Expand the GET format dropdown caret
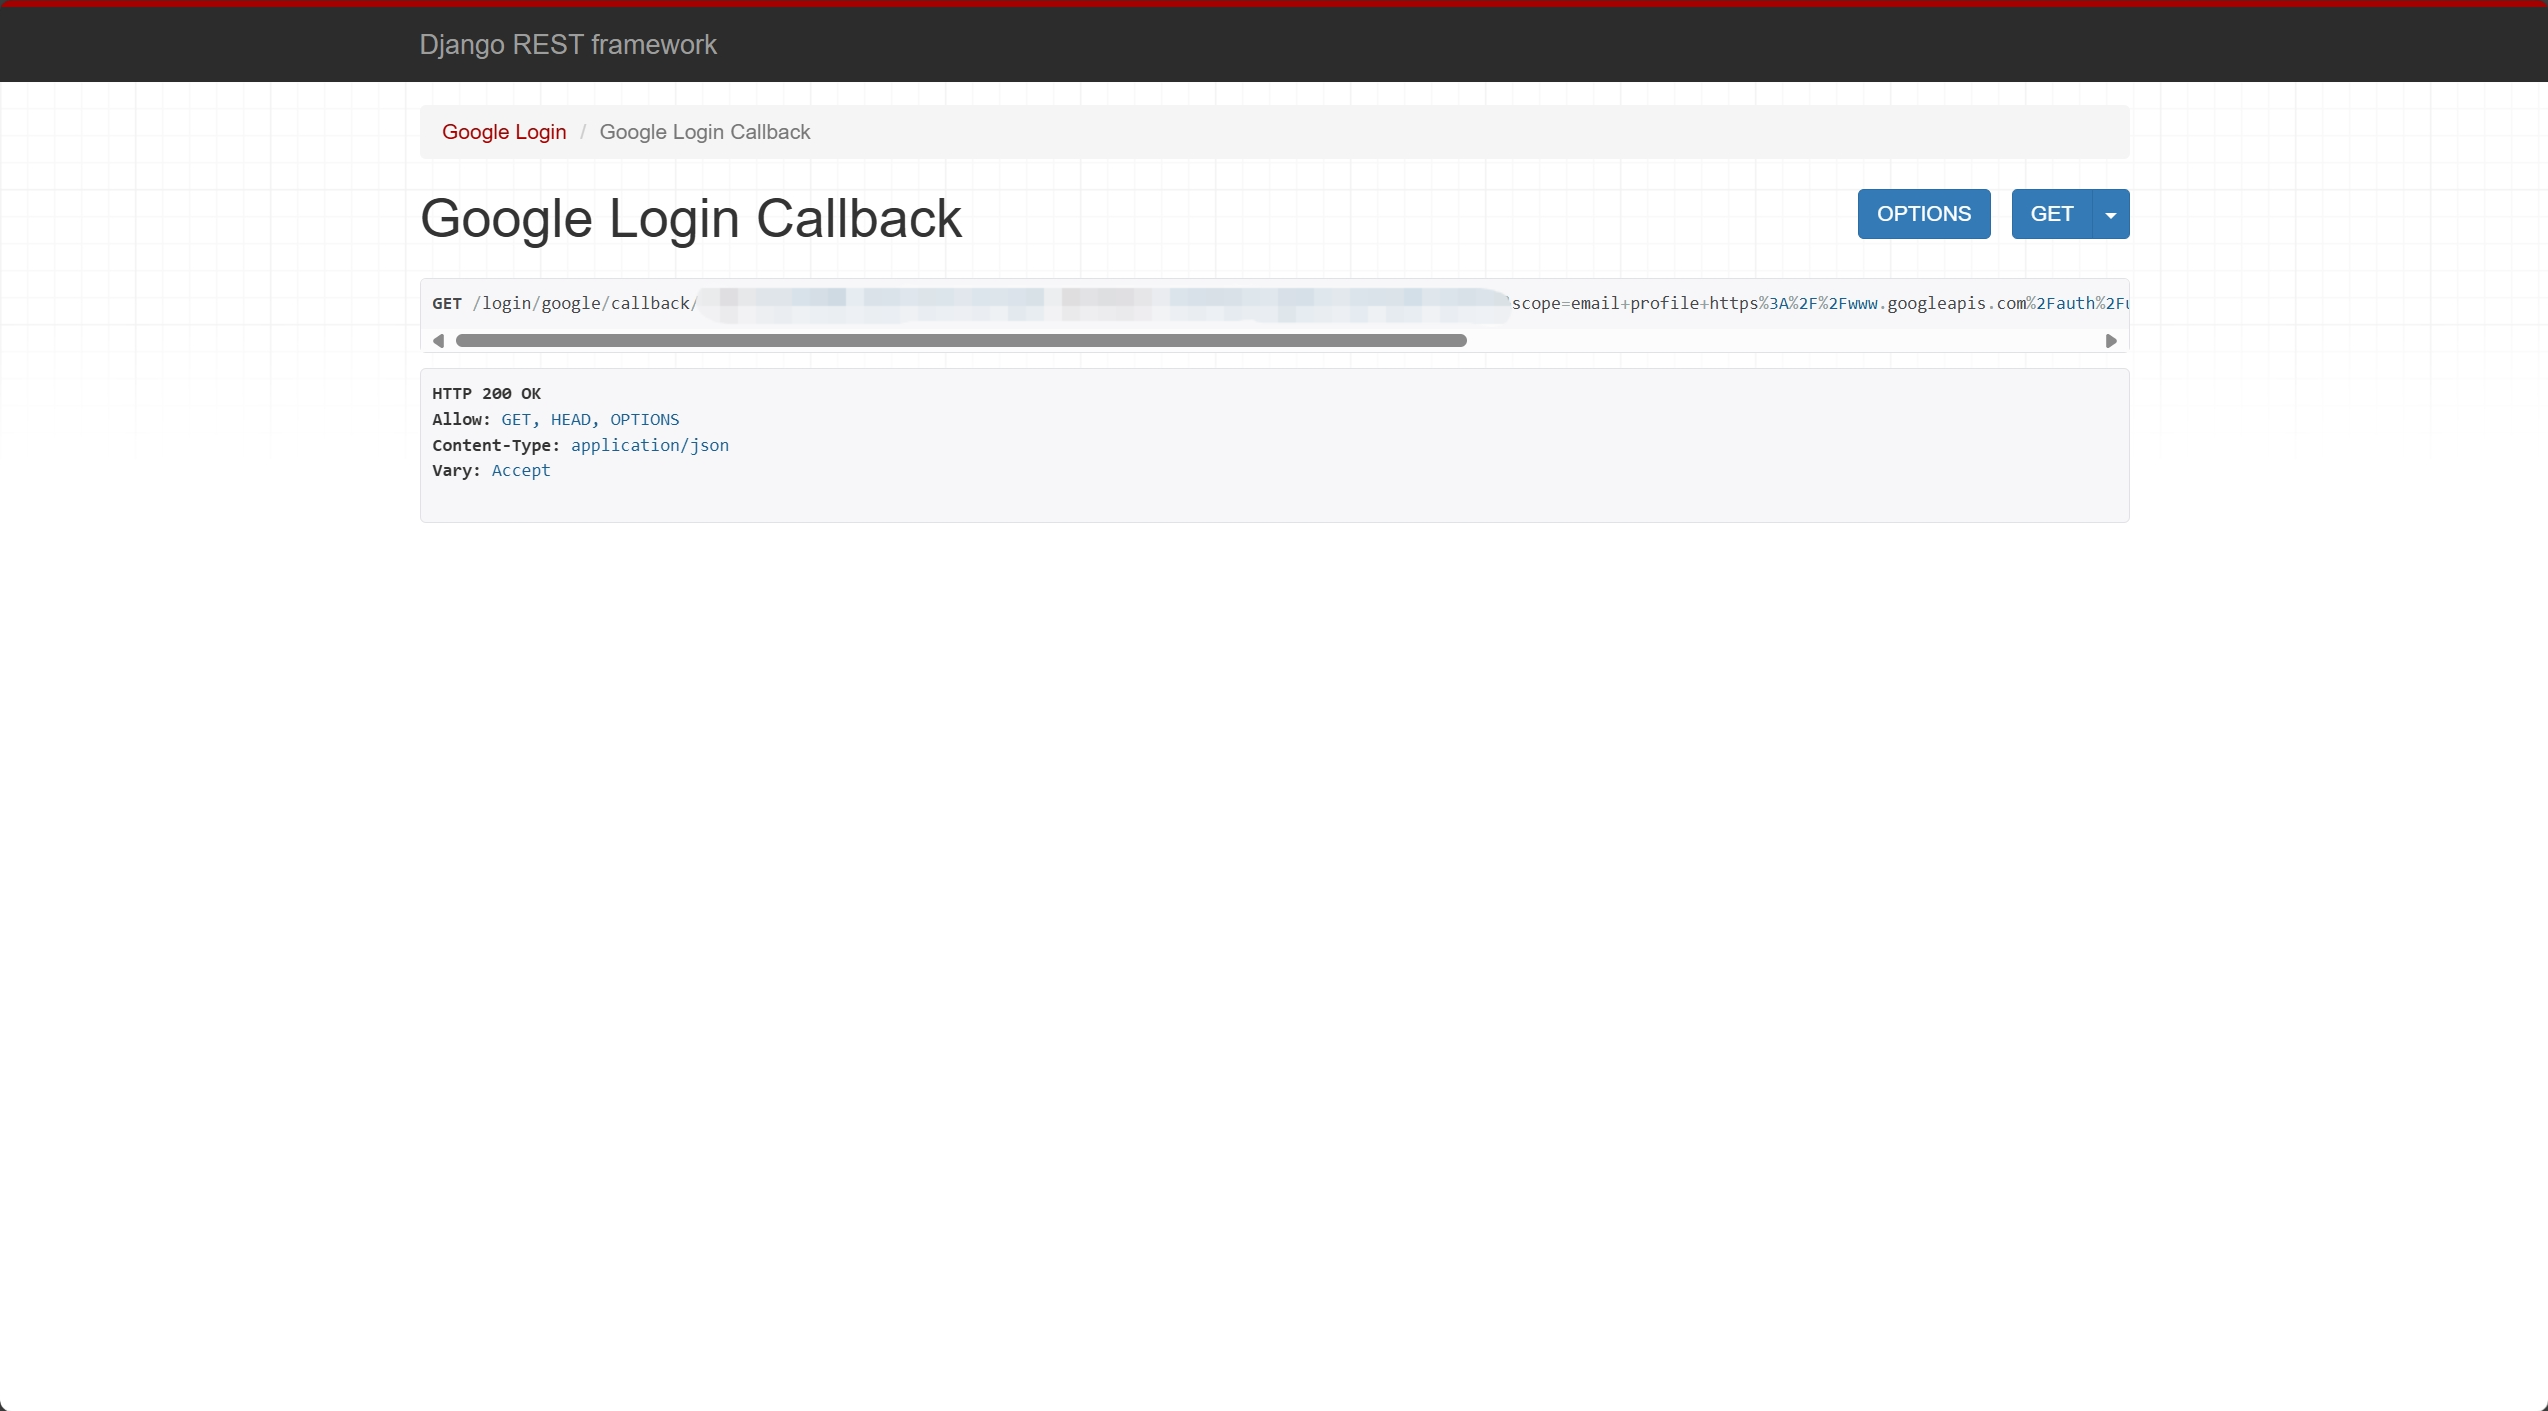Viewport: 2548px width, 1411px height. click(x=2110, y=215)
